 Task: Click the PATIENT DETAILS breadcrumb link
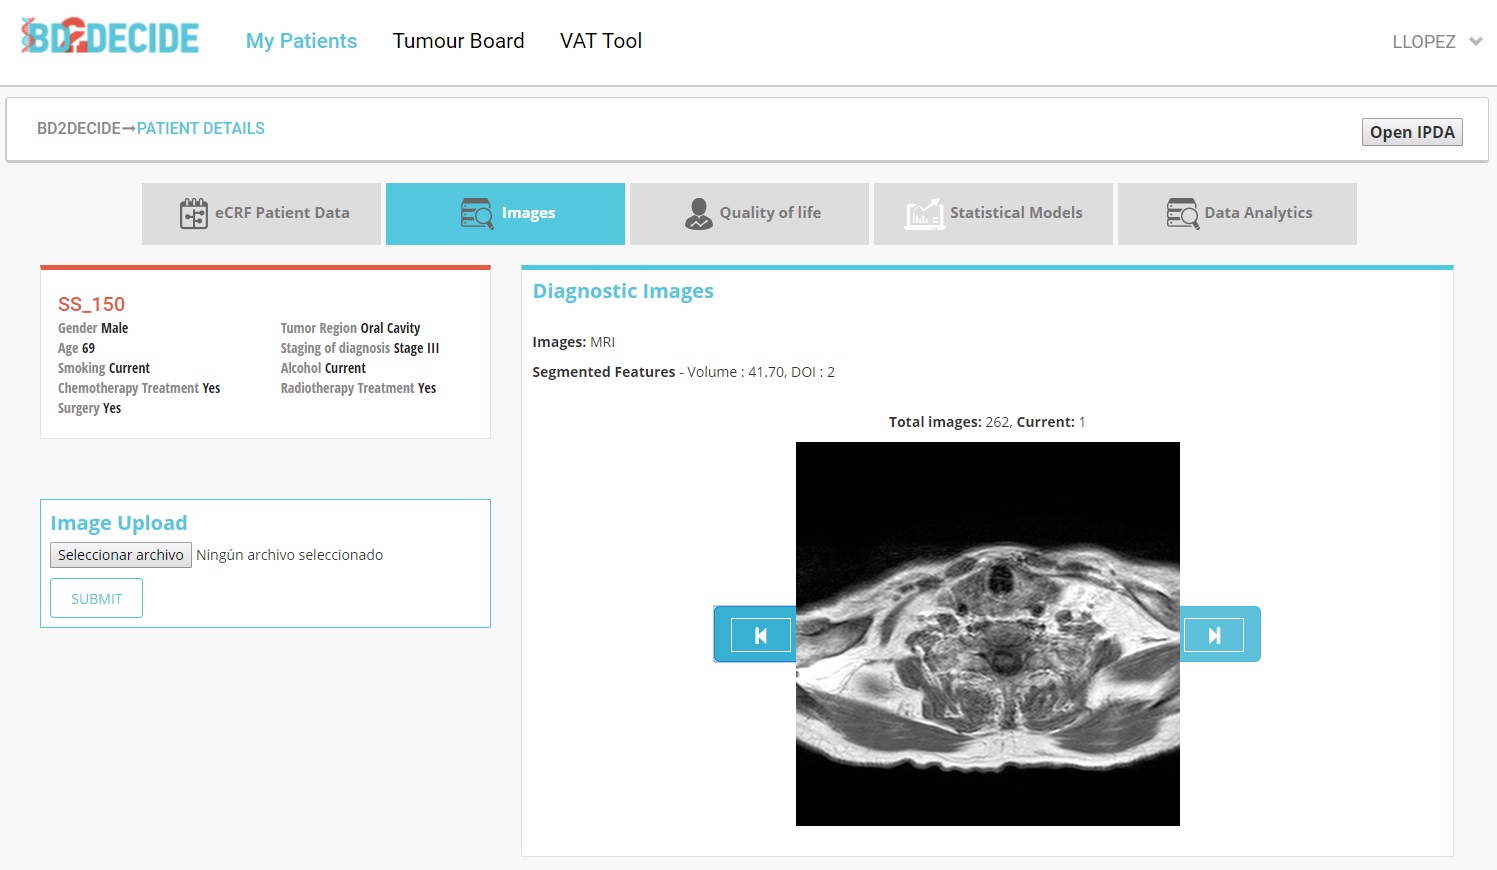click(200, 128)
